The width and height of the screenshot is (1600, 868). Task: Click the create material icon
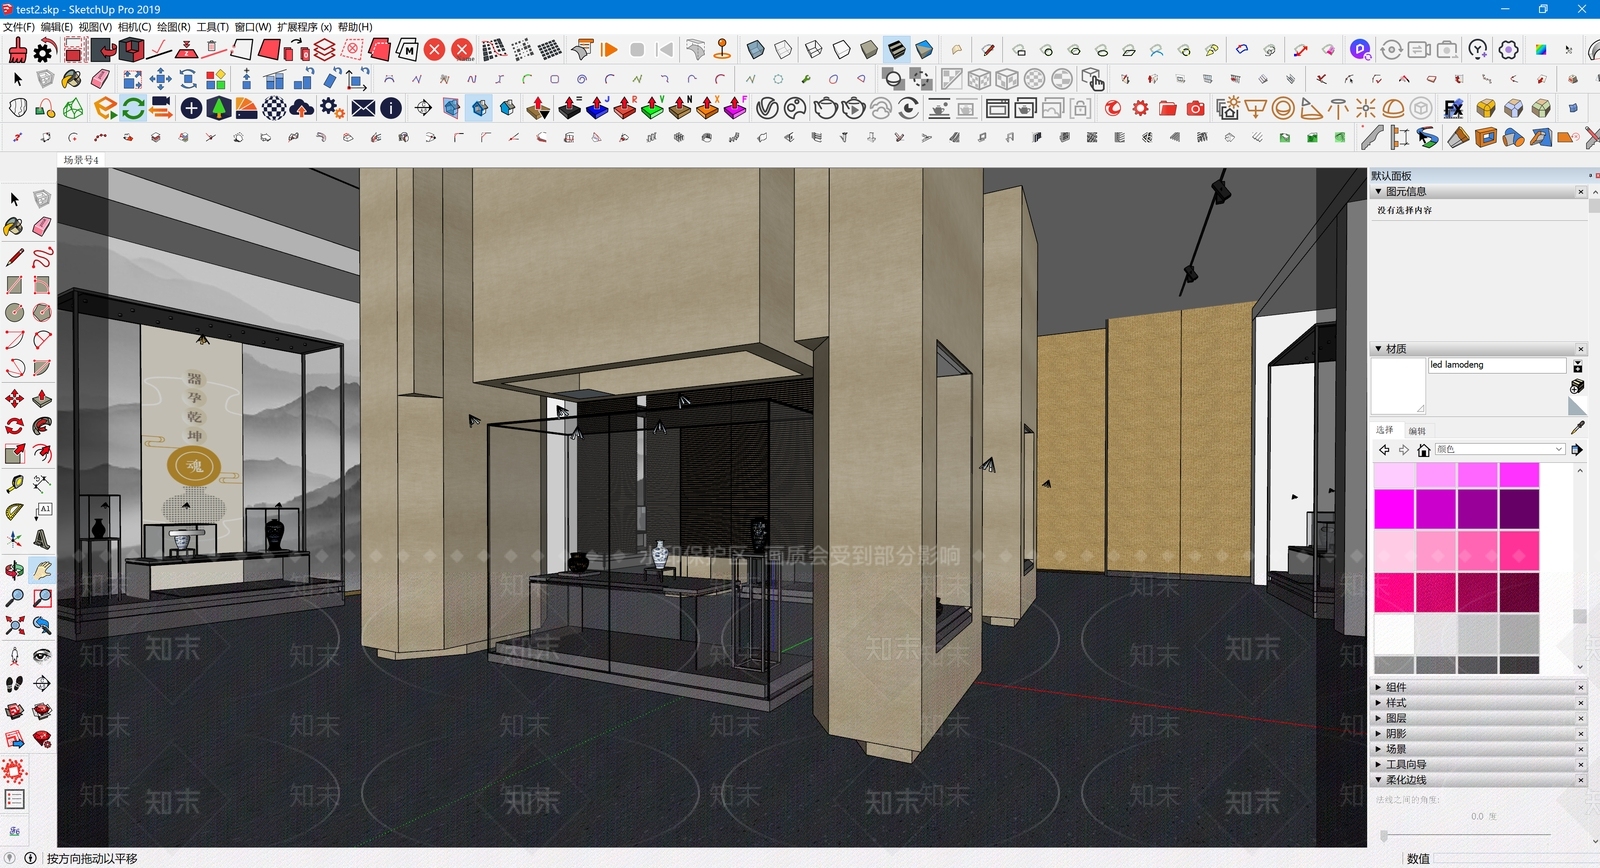(x=1577, y=386)
